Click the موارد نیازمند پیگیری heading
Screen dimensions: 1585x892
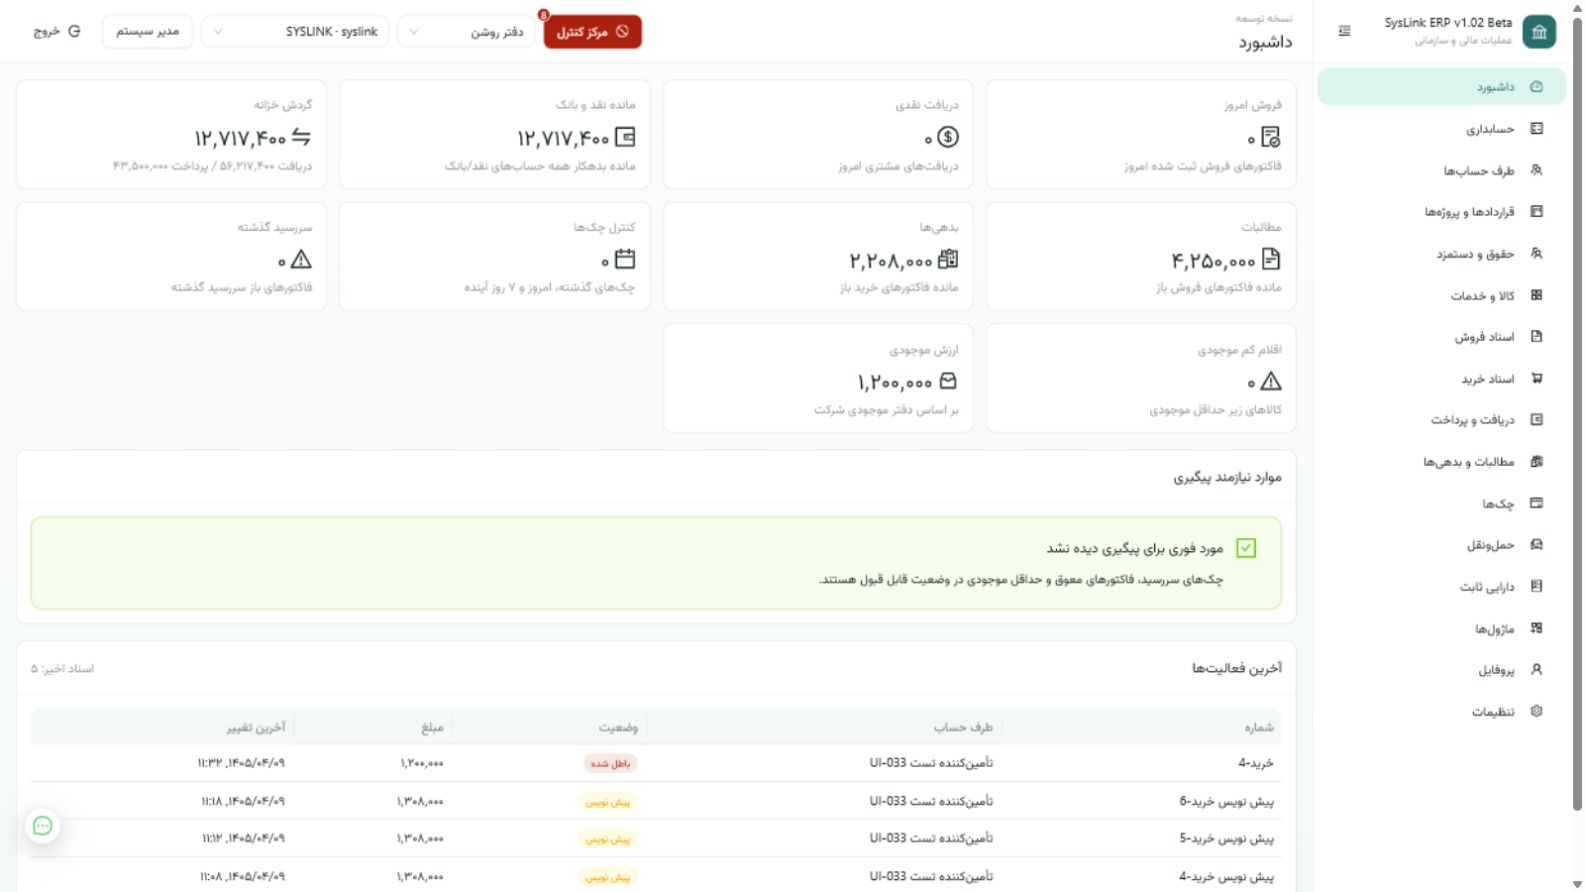pos(1227,477)
